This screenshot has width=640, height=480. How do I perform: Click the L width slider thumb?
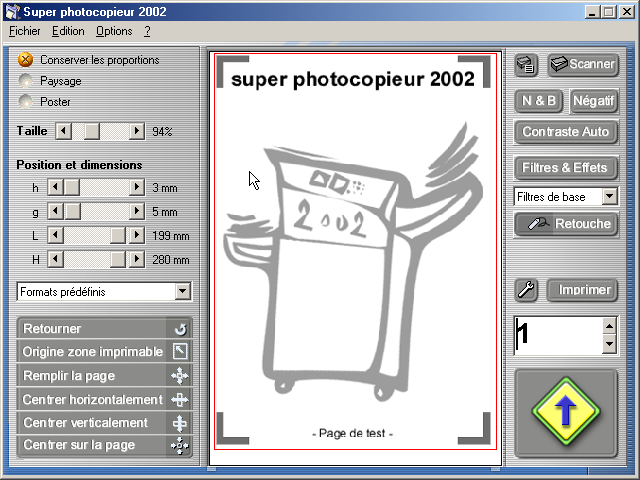click(118, 236)
